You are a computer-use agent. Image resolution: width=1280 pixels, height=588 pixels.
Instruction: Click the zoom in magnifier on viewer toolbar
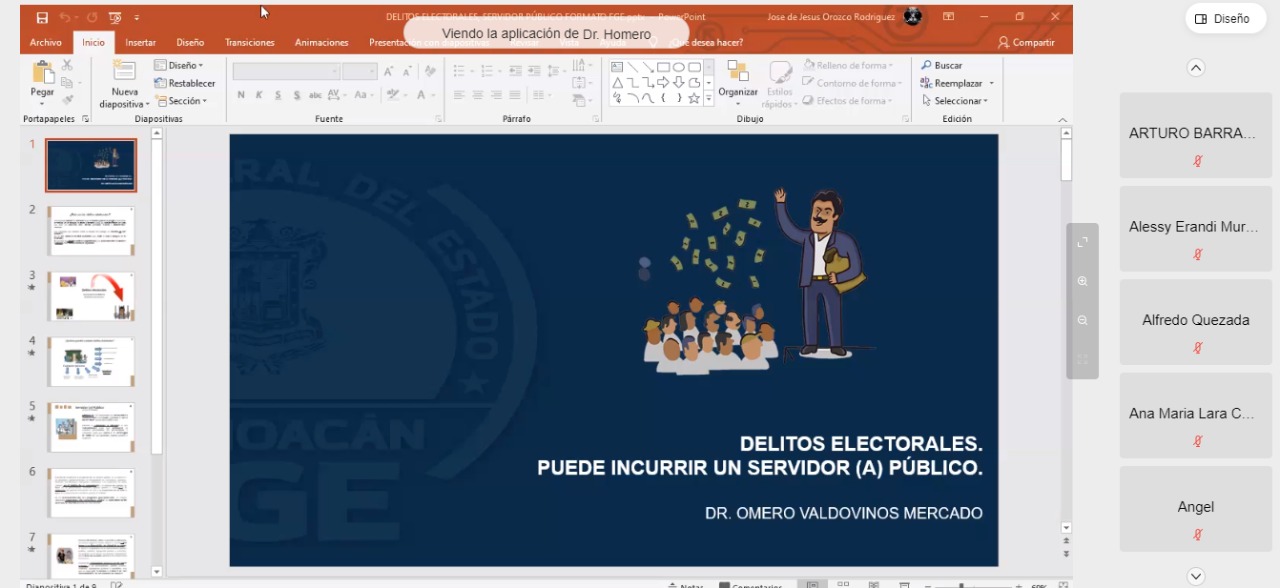pyautogui.click(x=1082, y=281)
